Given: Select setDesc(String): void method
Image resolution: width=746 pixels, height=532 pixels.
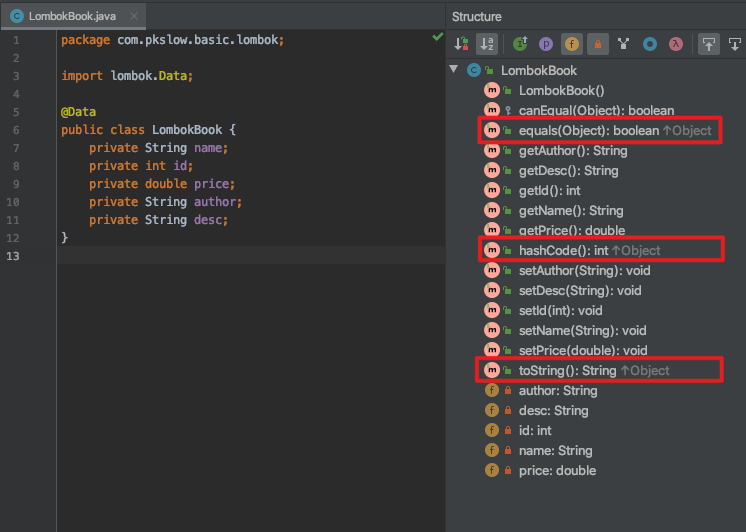Looking at the screenshot, I should (580, 290).
